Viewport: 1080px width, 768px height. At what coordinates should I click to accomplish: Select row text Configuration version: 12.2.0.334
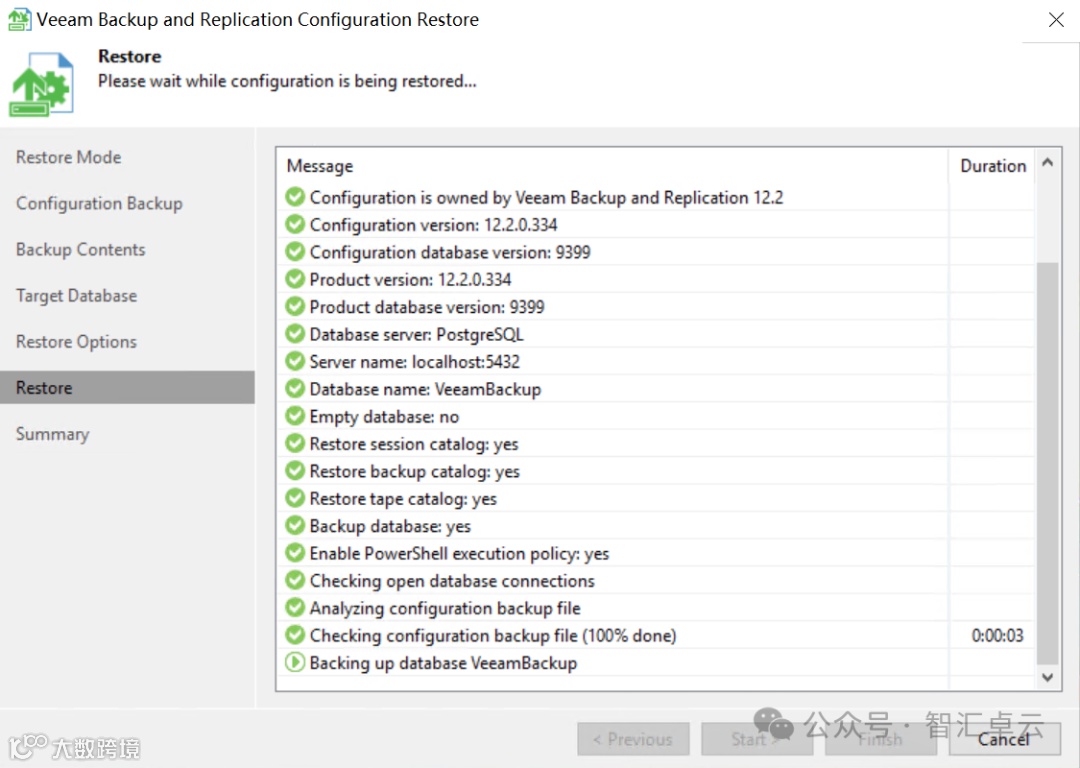[x=433, y=225]
